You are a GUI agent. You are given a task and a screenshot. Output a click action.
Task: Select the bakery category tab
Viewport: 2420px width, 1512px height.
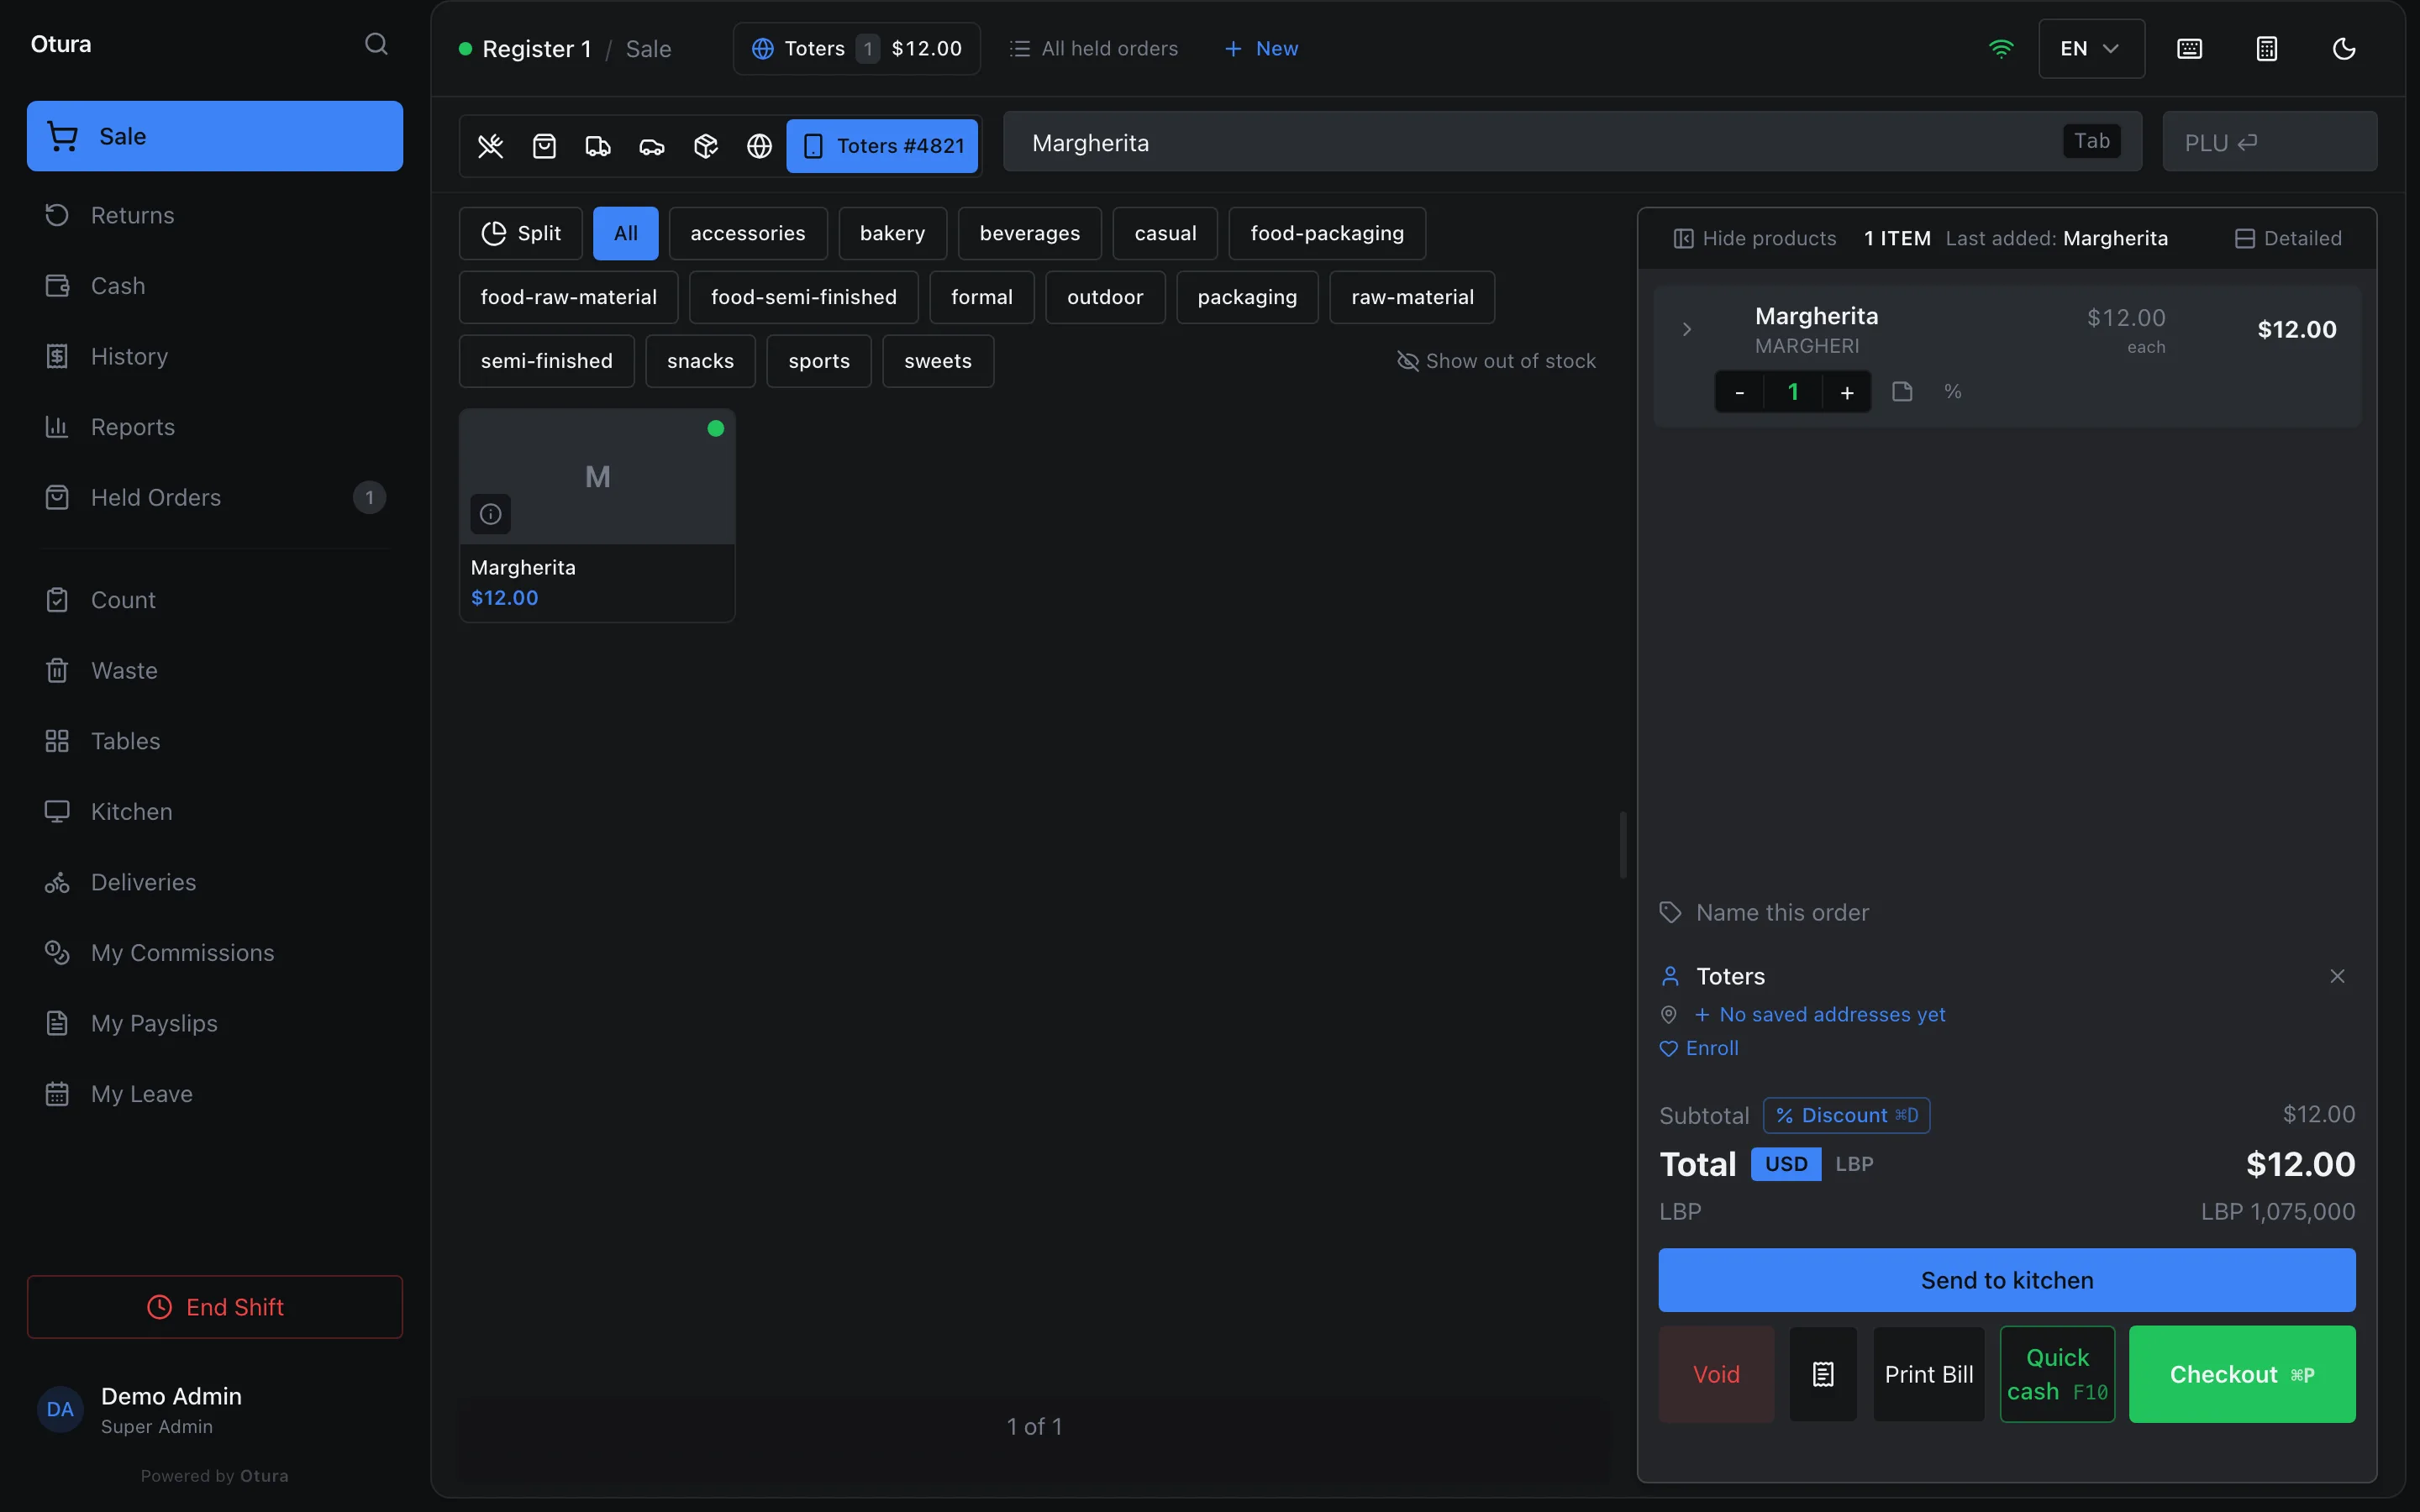[x=892, y=233]
